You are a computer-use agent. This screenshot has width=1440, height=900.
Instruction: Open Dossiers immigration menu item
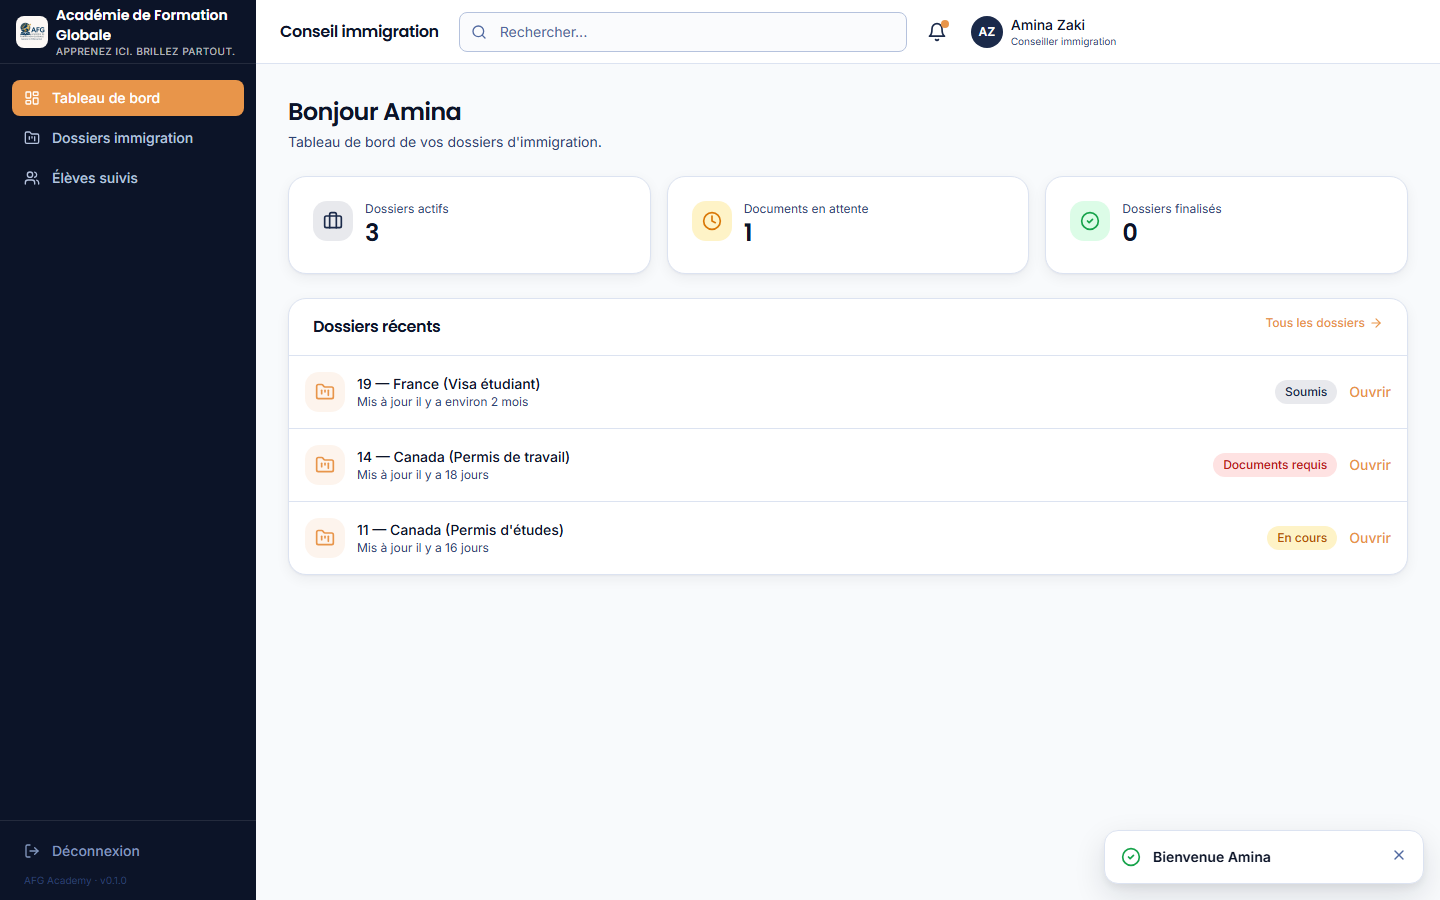pyautogui.click(x=128, y=138)
